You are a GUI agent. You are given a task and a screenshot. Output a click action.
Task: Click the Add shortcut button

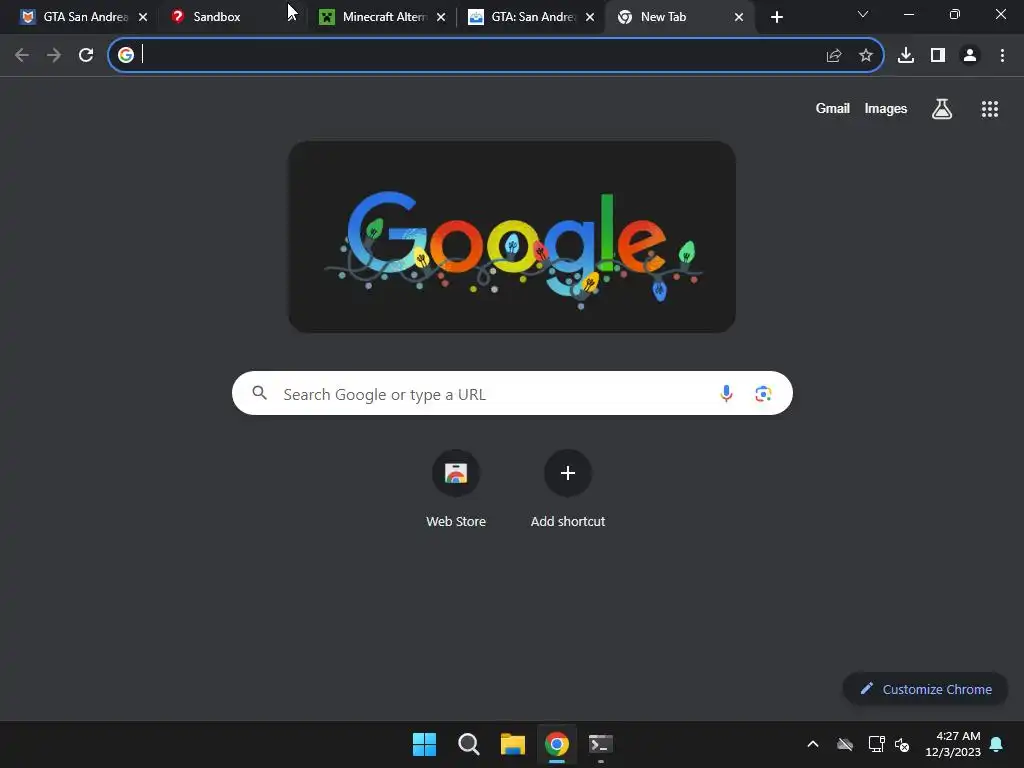pyautogui.click(x=568, y=488)
